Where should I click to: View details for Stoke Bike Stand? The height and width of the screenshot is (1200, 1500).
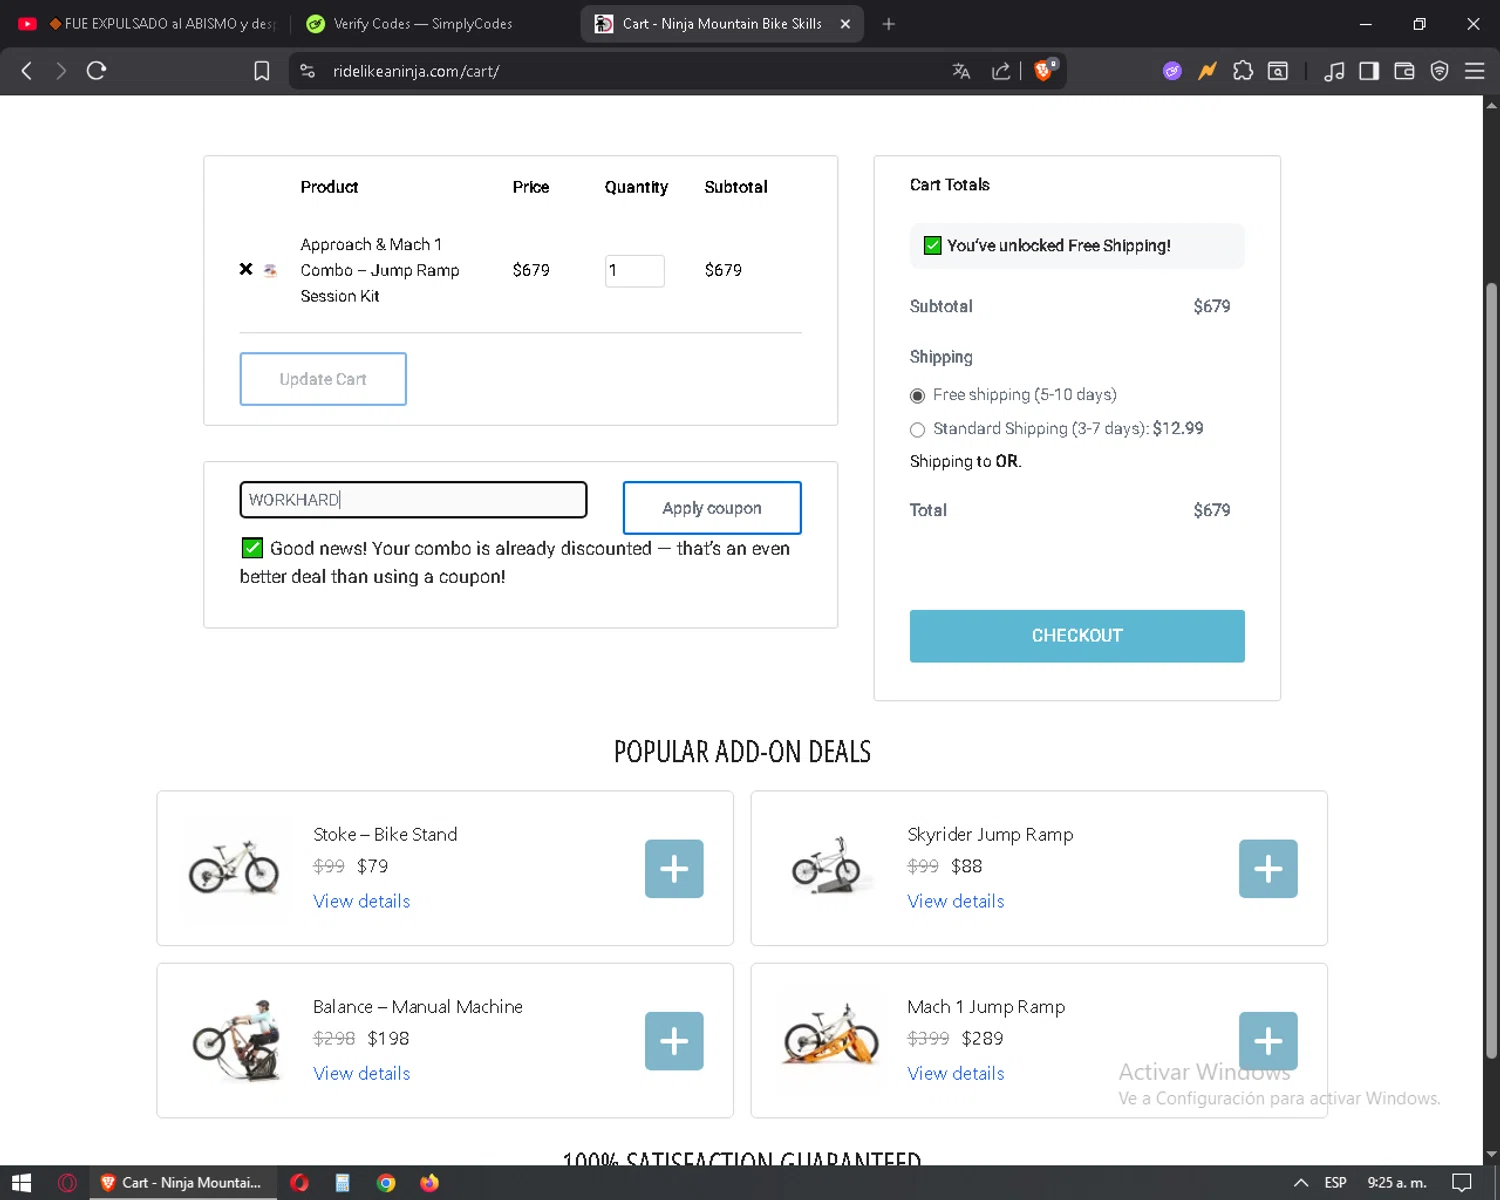[x=362, y=901]
